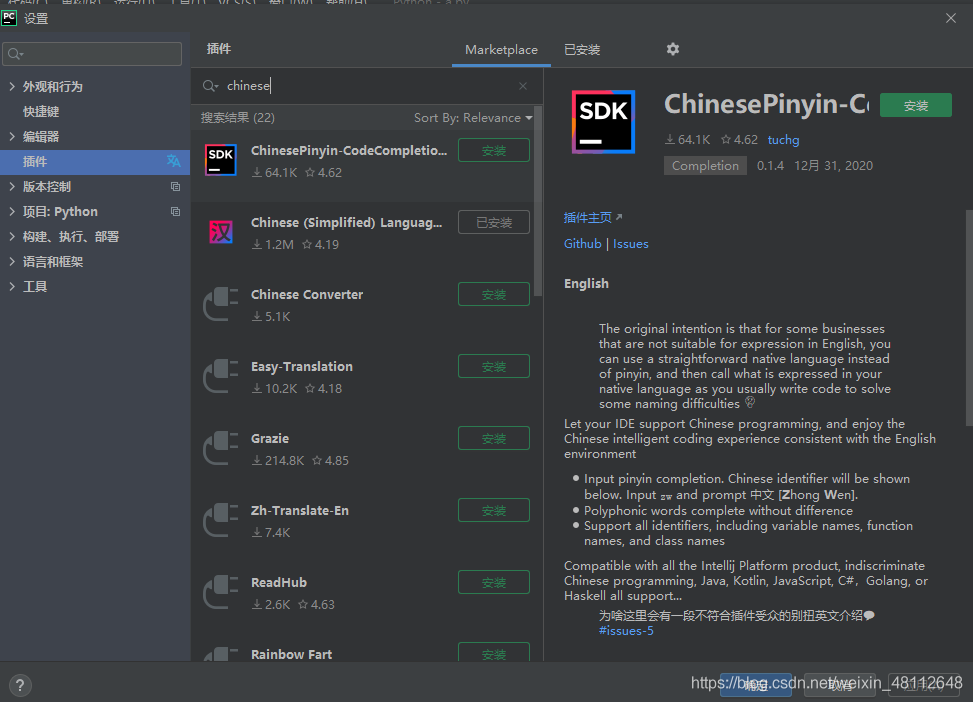Image resolution: width=973 pixels, height=702 pixels.
Task: Install ChinesePinyin-CodeCompletion from the list
Action: pyautogui.click(x=494, y=150)
